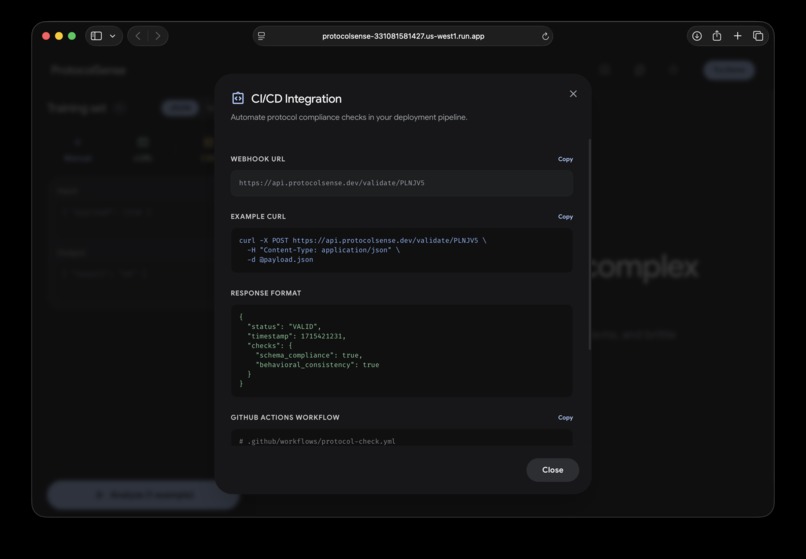The width and height of the screenshot is (806, 559).
Task: Click the '"status": "VALID"' line
Action: 284,327
